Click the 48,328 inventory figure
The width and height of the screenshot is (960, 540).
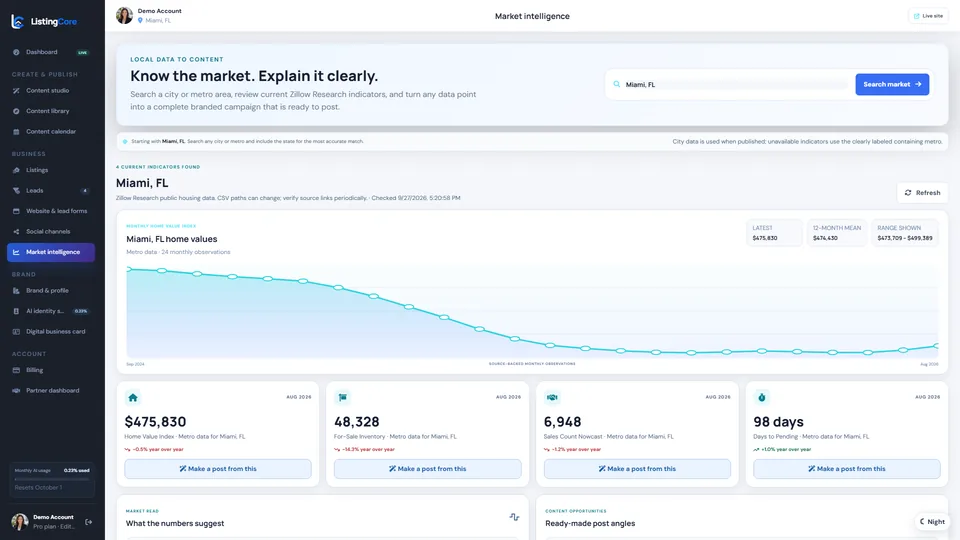357,422
